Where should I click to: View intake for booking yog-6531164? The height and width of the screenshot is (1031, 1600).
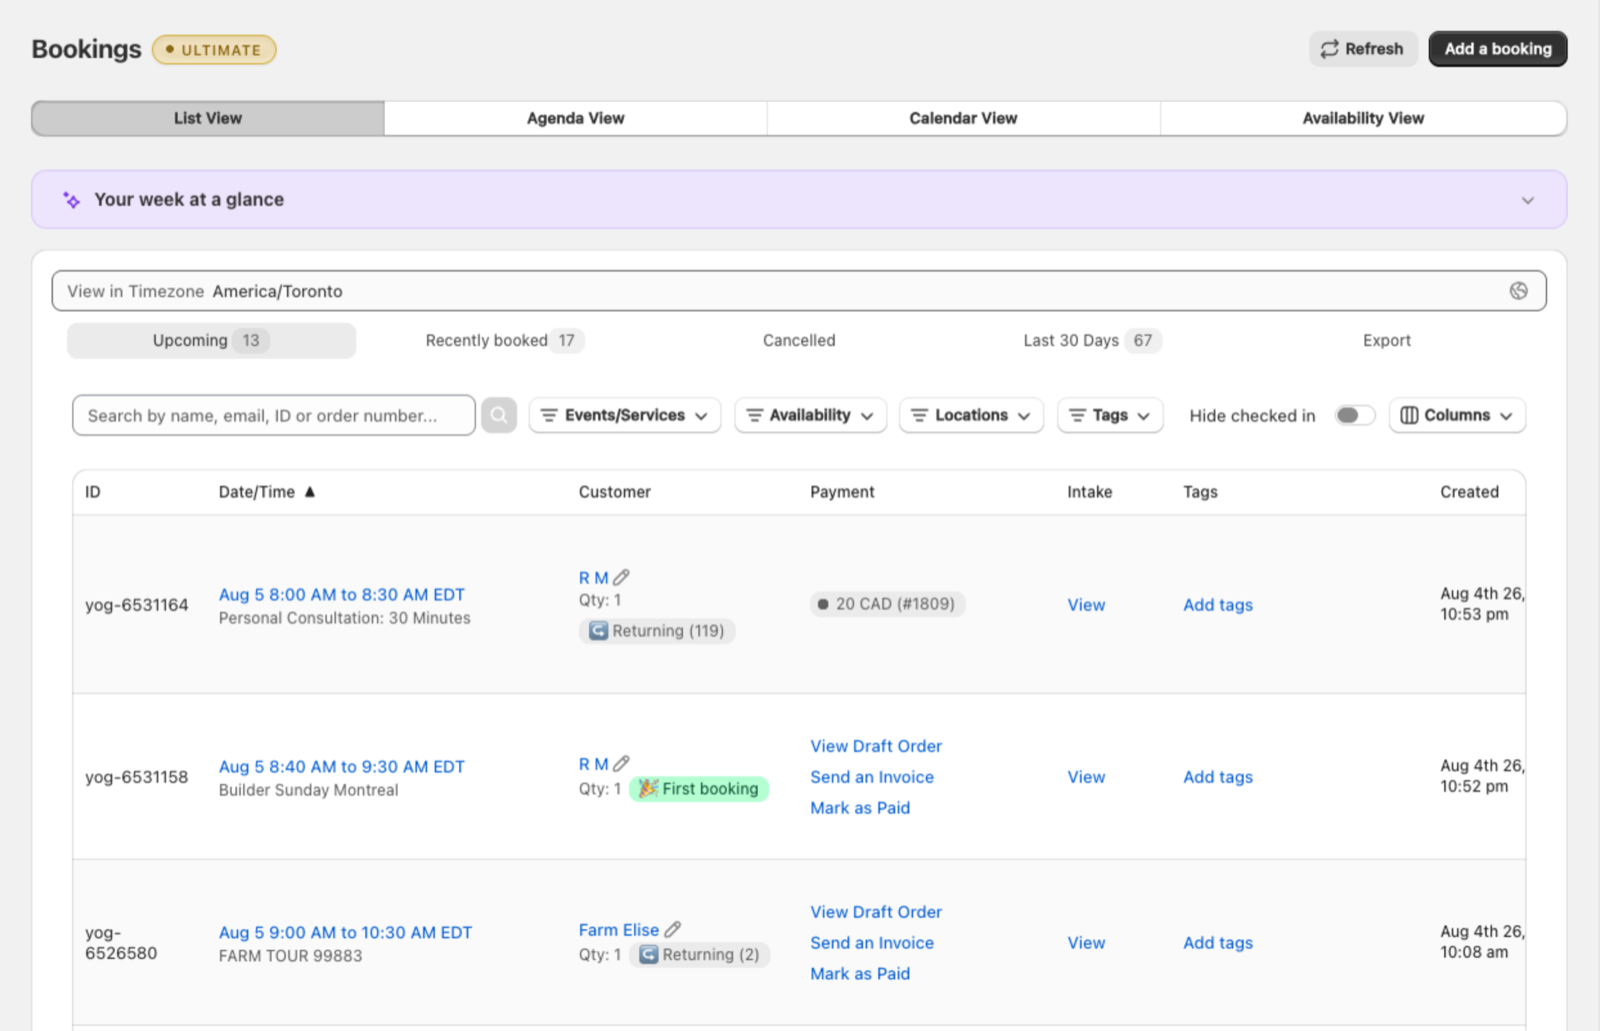1086,605
